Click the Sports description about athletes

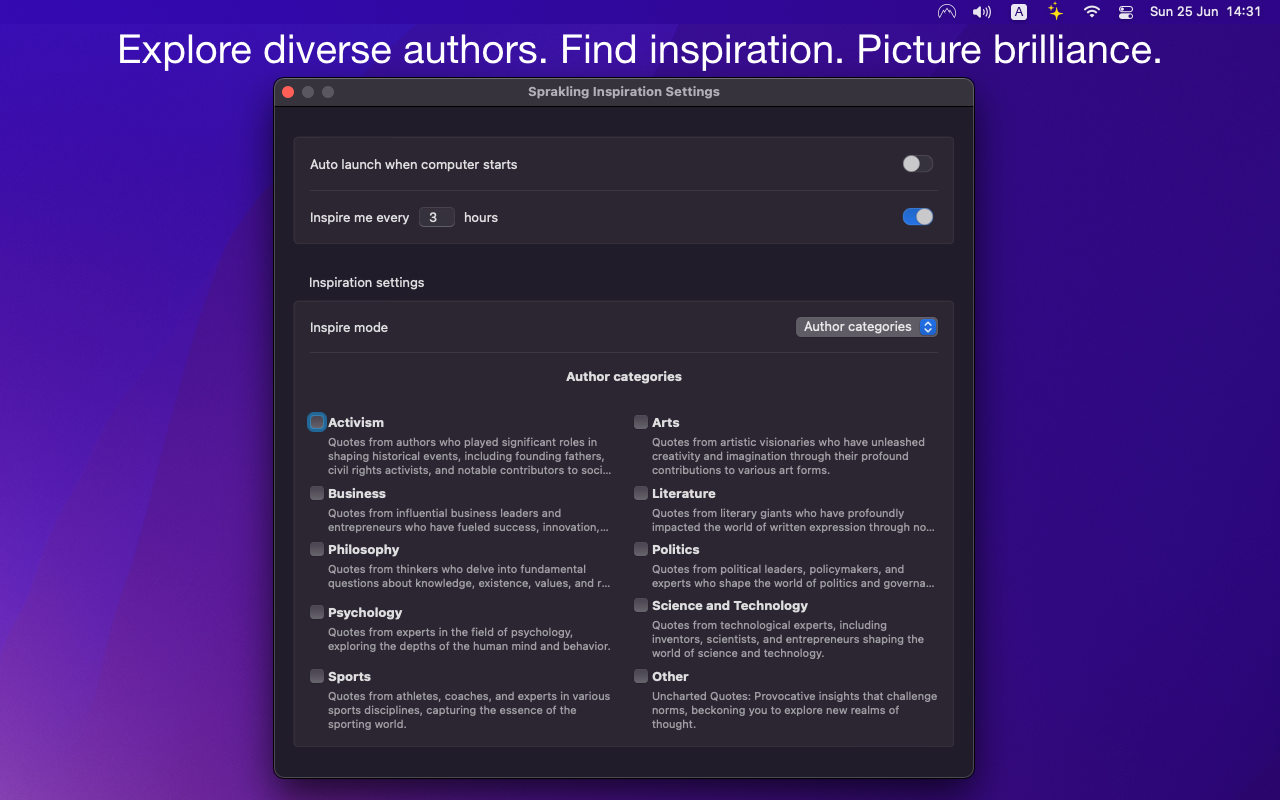469,710
